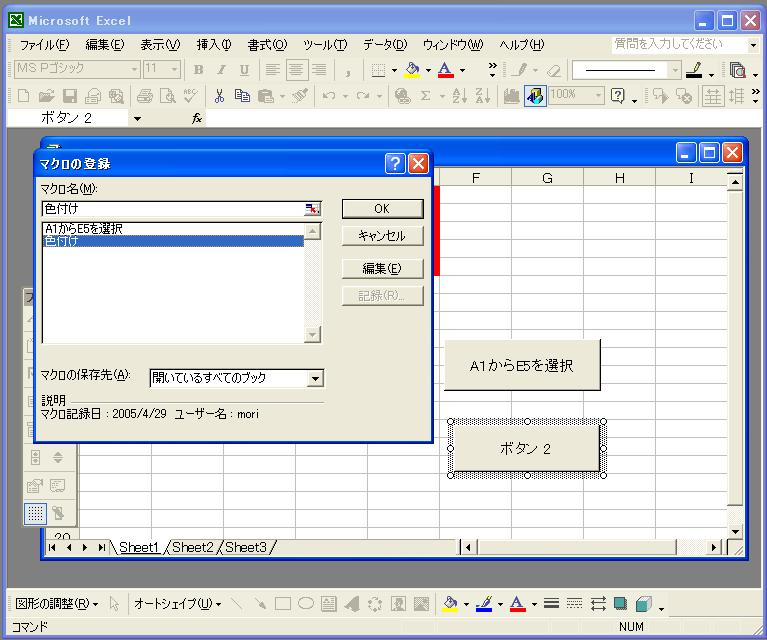Center align text in formatting toolbar
Image resolution: width=767 pixels, height=640 pixels.
(x=296, y=70)
